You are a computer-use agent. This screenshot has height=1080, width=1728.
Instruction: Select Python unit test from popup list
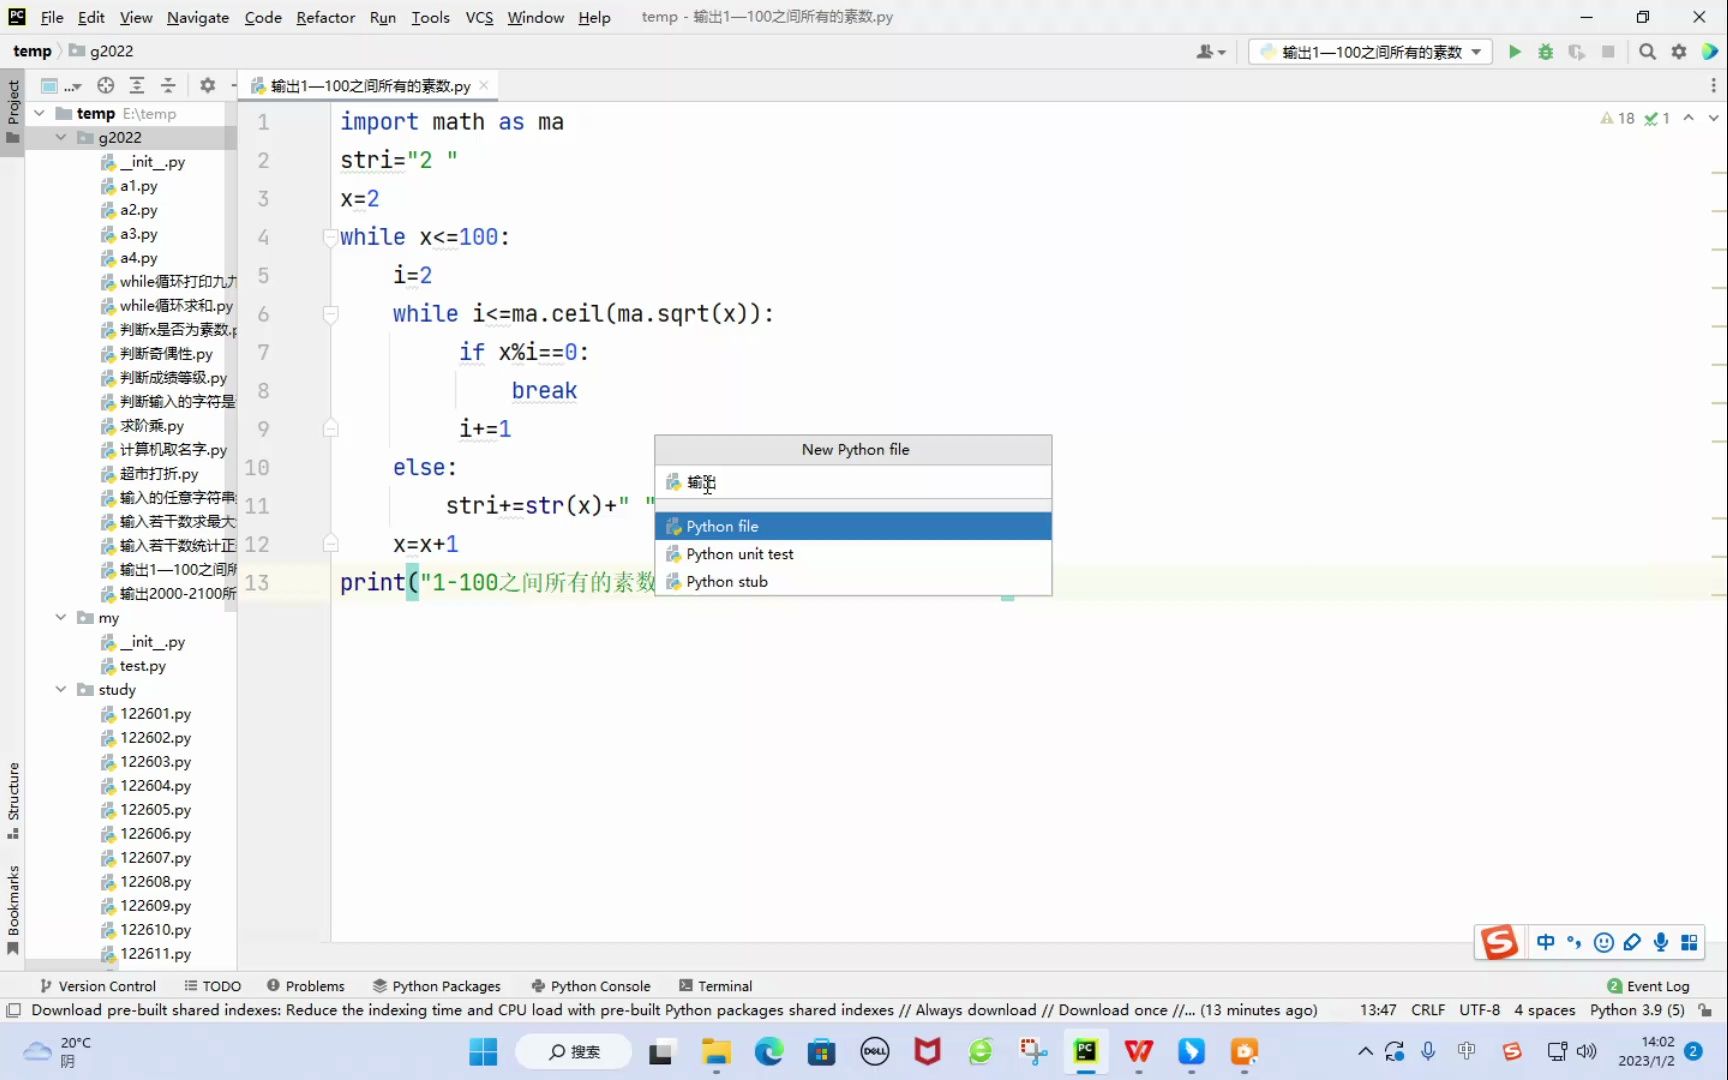coord(739,554)
